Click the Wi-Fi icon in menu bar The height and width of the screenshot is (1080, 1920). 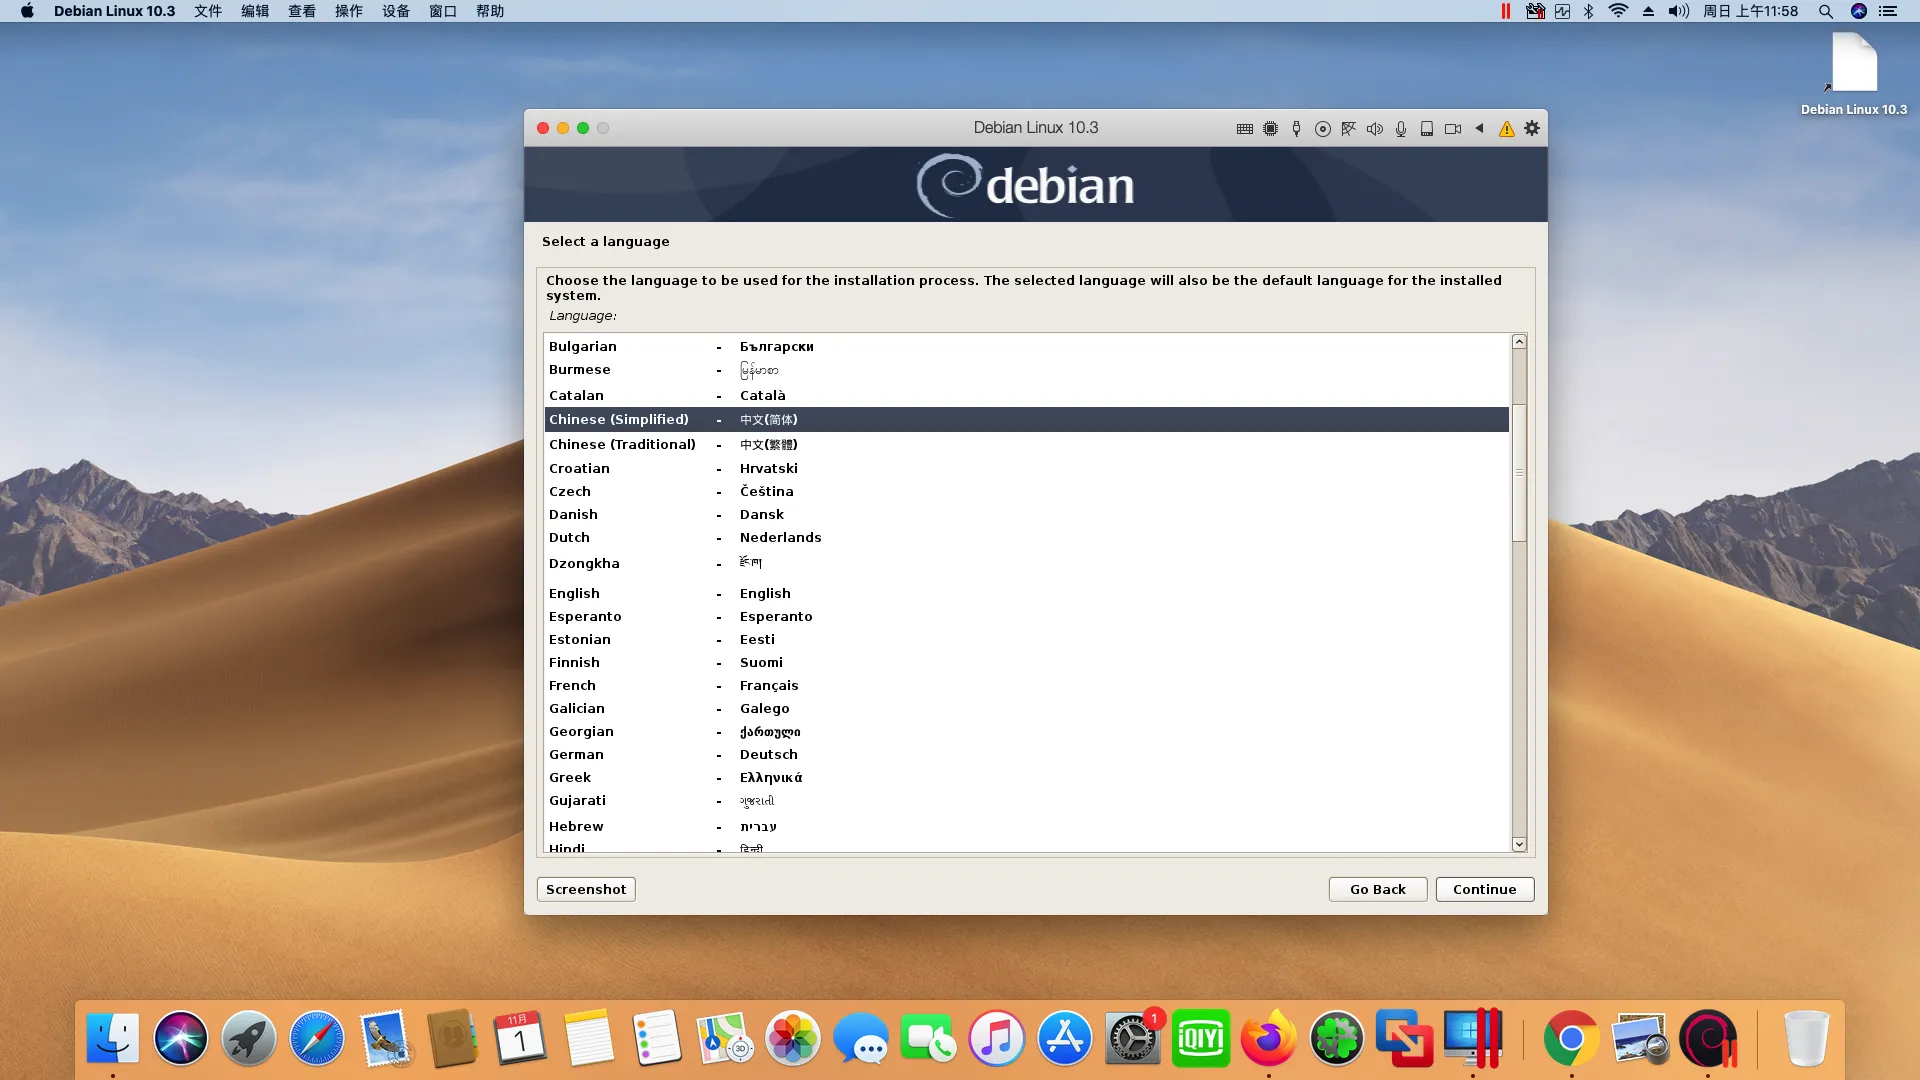point(1618,11)
